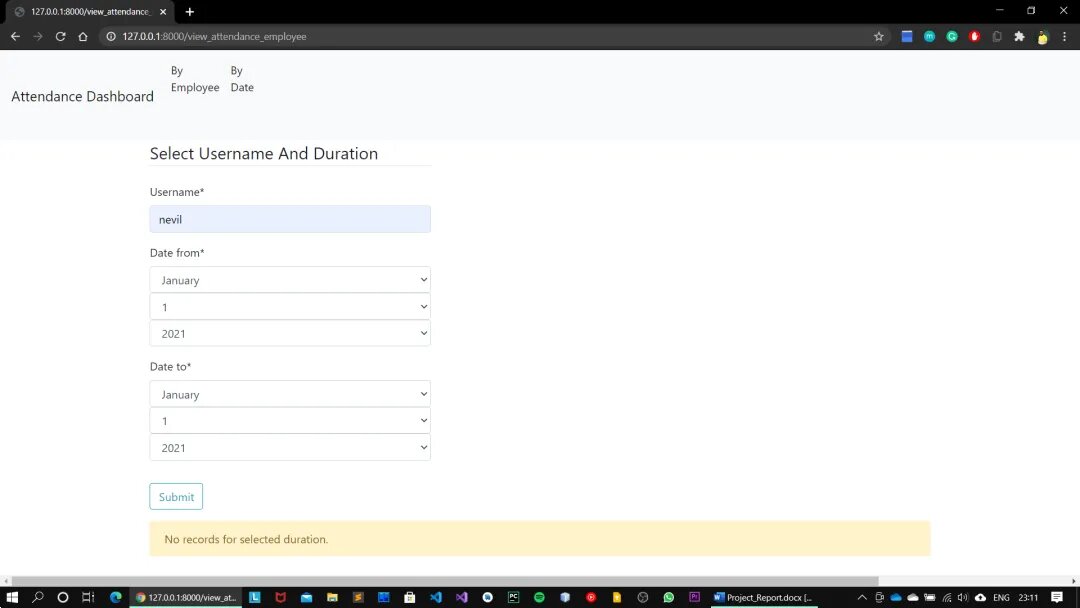Click the horizontal page scrollbar
This screenshot has height=608, width=1080.
pos(445,581)
